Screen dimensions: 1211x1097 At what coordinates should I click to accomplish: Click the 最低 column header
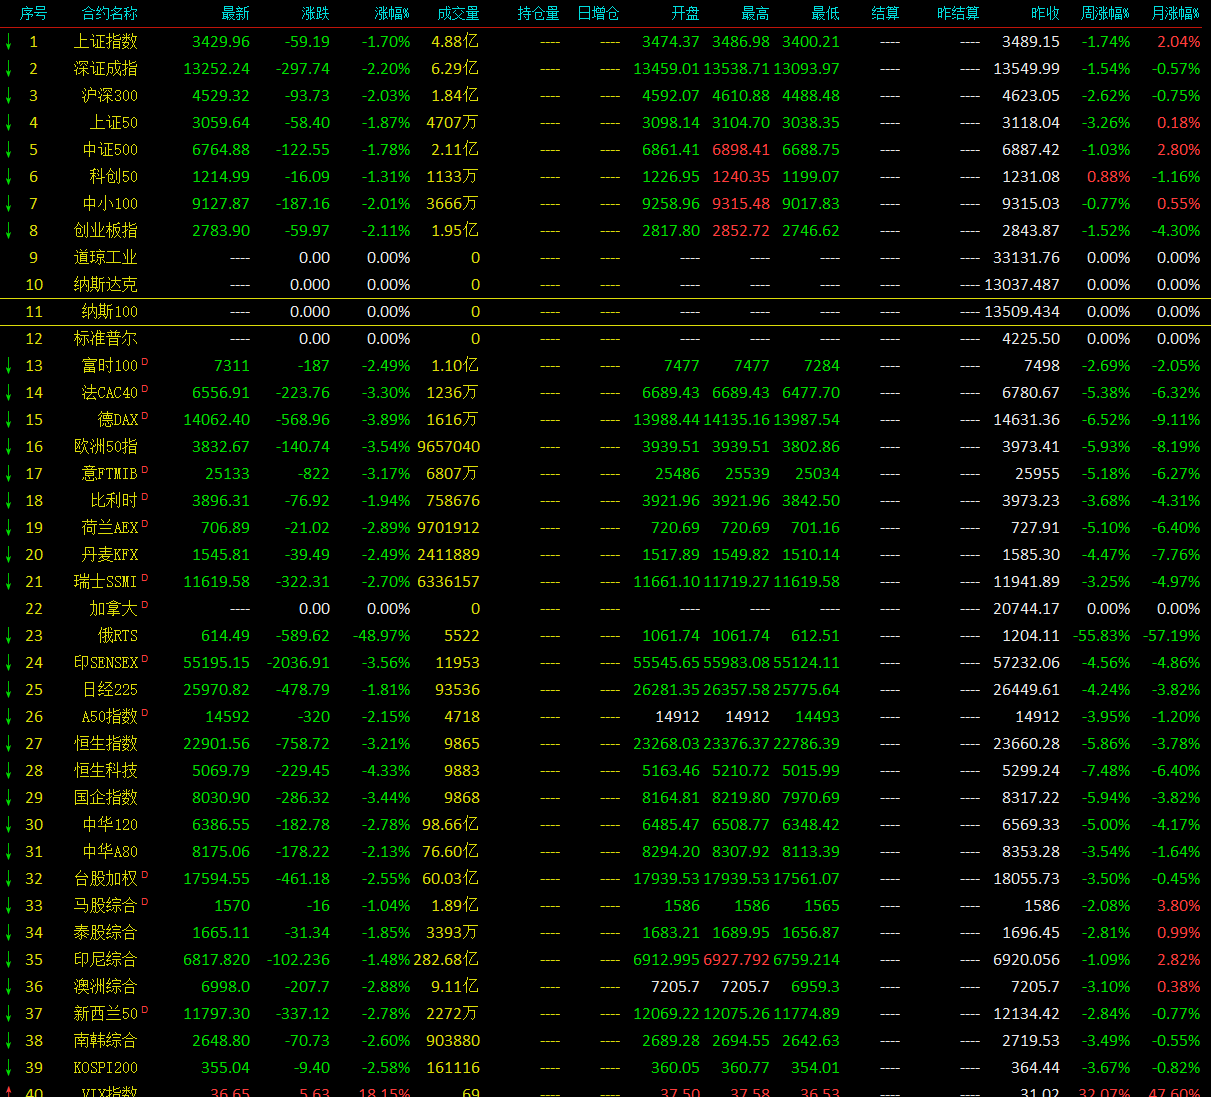click(x=825, y=13)
